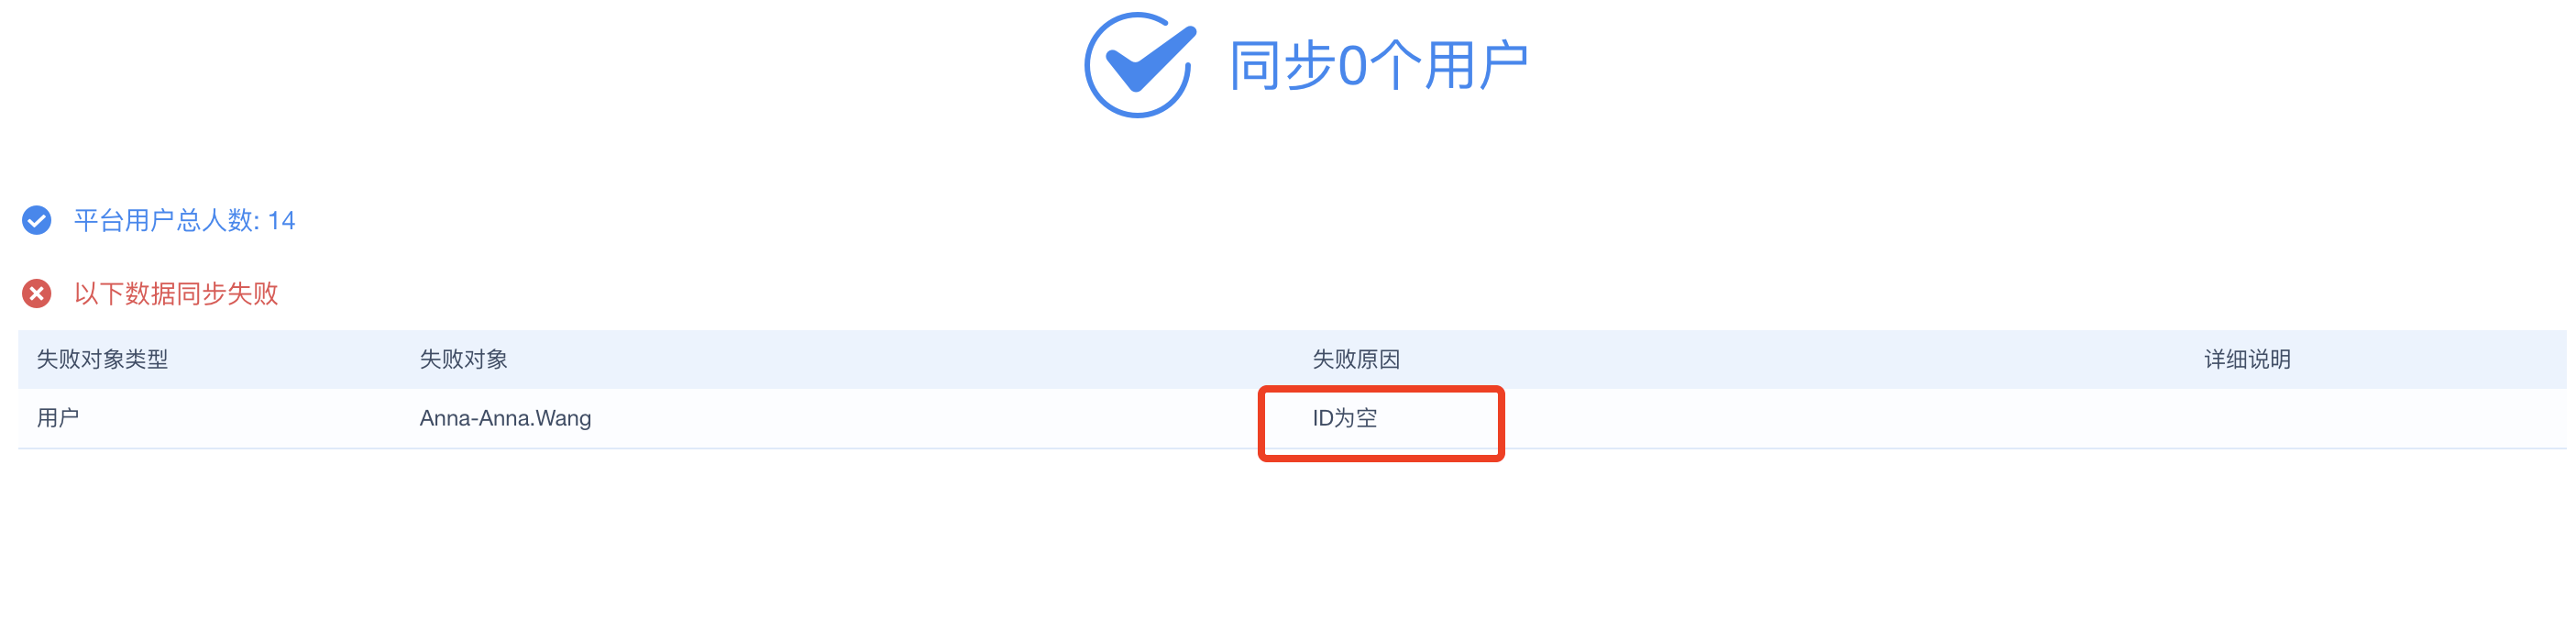
Task: Click the word 同步 in the sync heading
Action: pos(1283,66)
